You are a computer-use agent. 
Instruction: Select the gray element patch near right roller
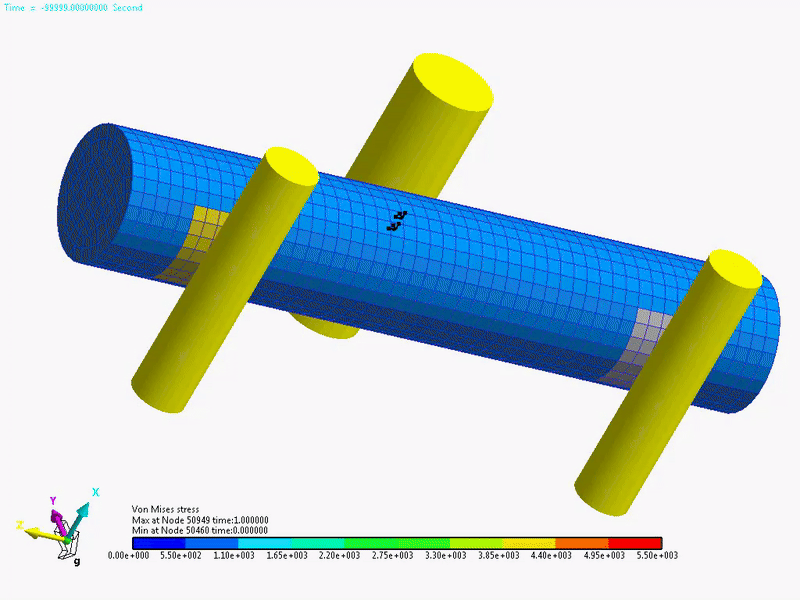pos(640,346)
